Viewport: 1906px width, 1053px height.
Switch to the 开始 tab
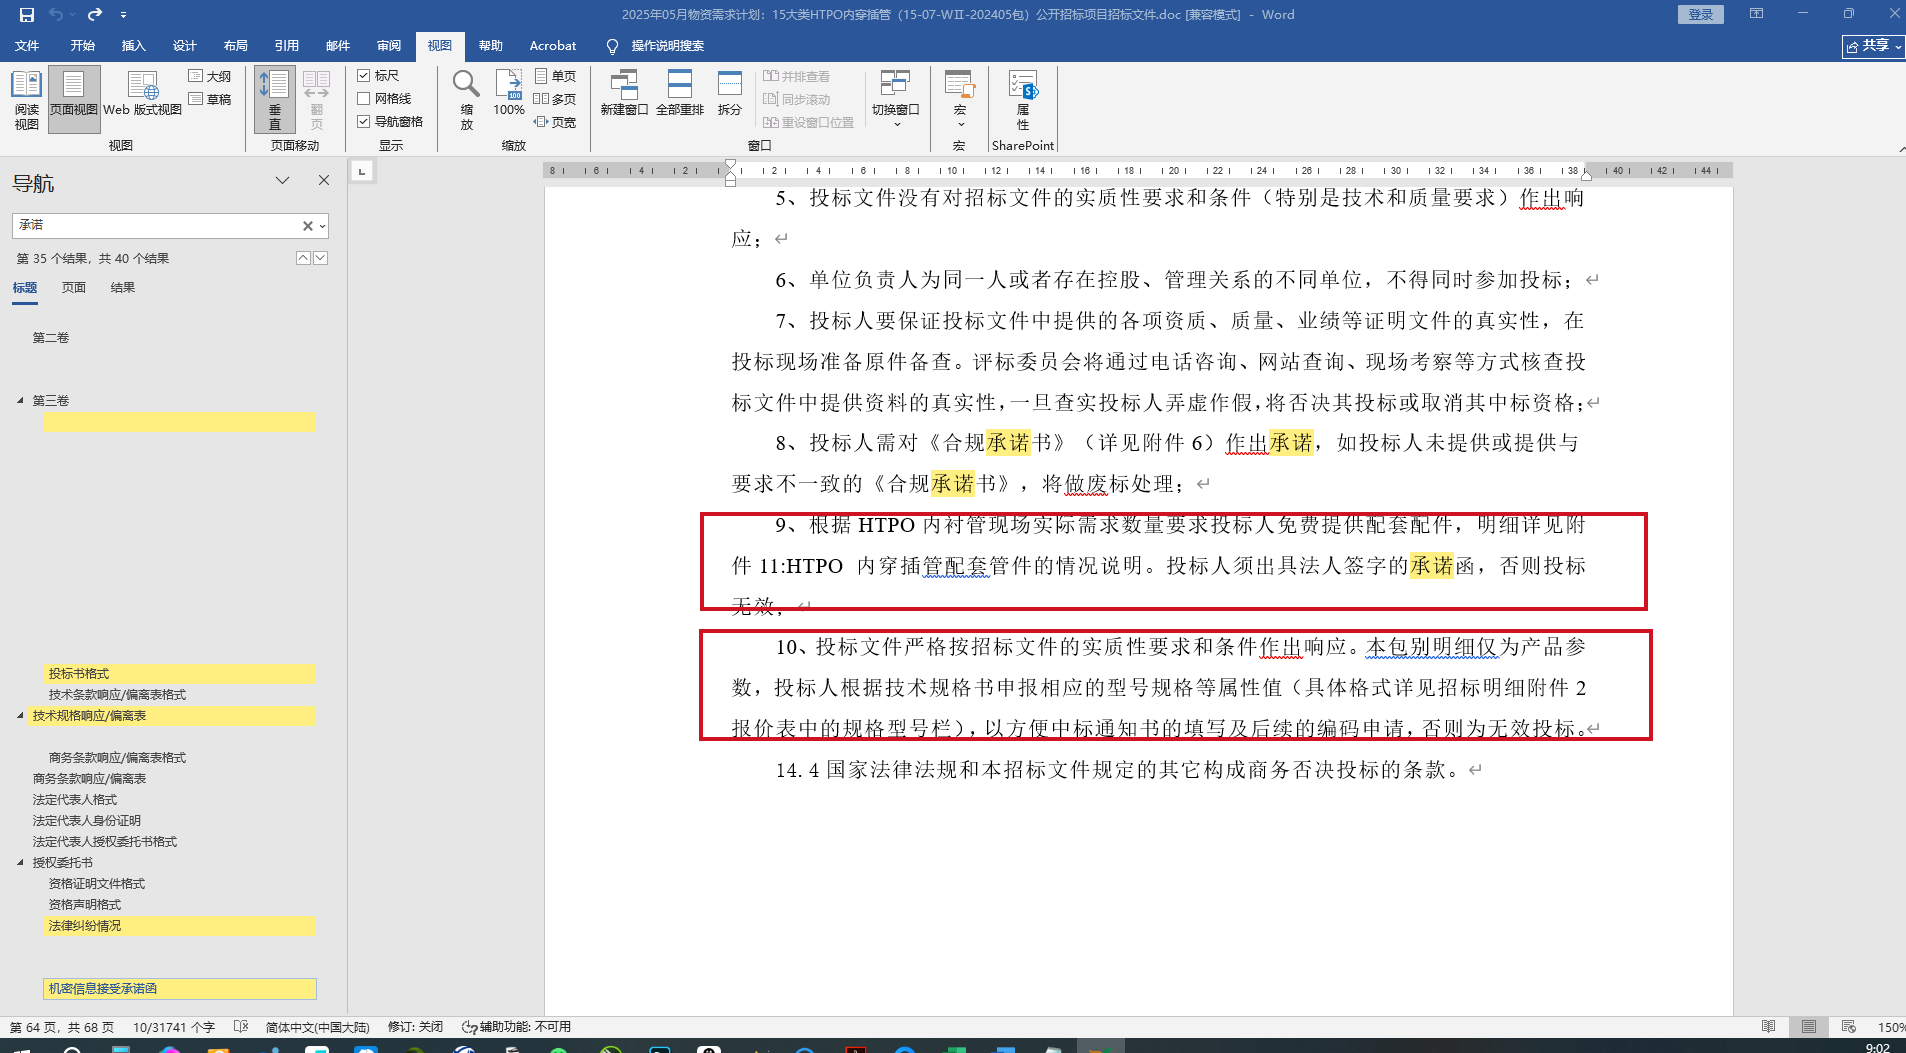tap(82, 46)
